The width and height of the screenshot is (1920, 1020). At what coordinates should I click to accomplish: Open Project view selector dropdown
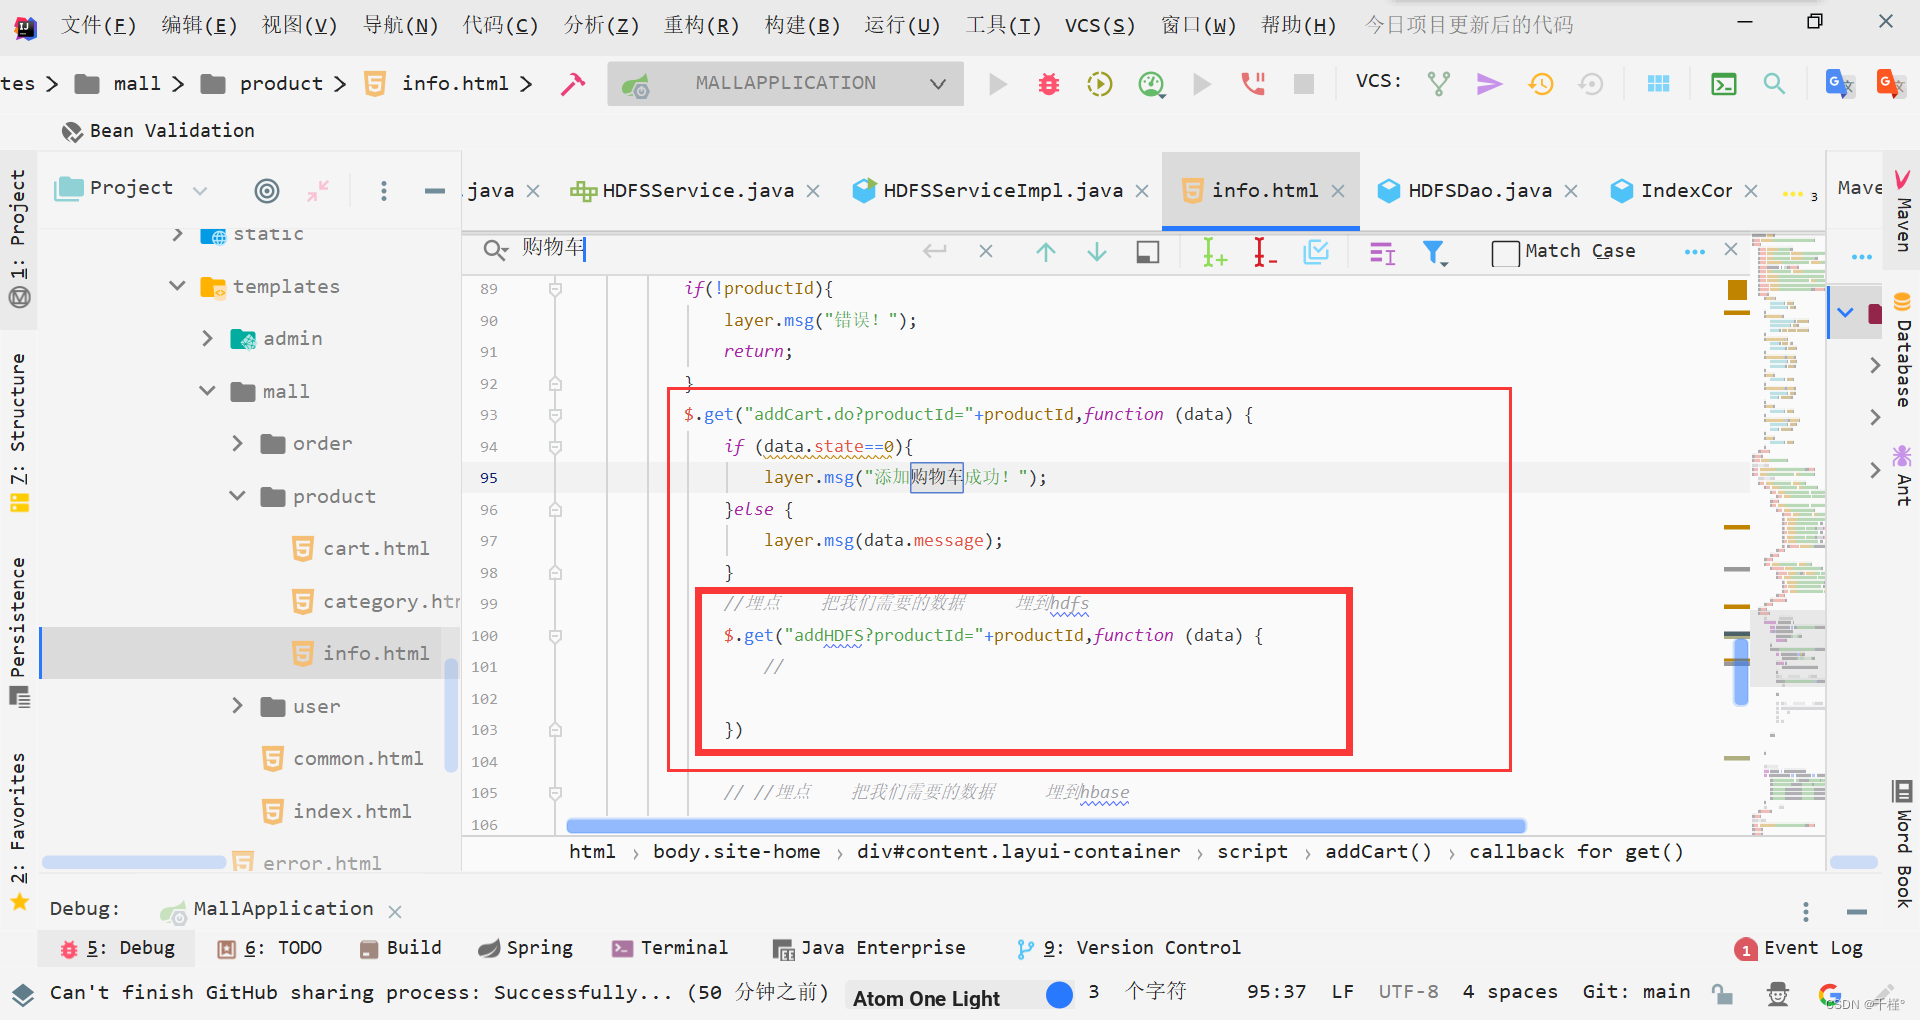pos(199,190)
